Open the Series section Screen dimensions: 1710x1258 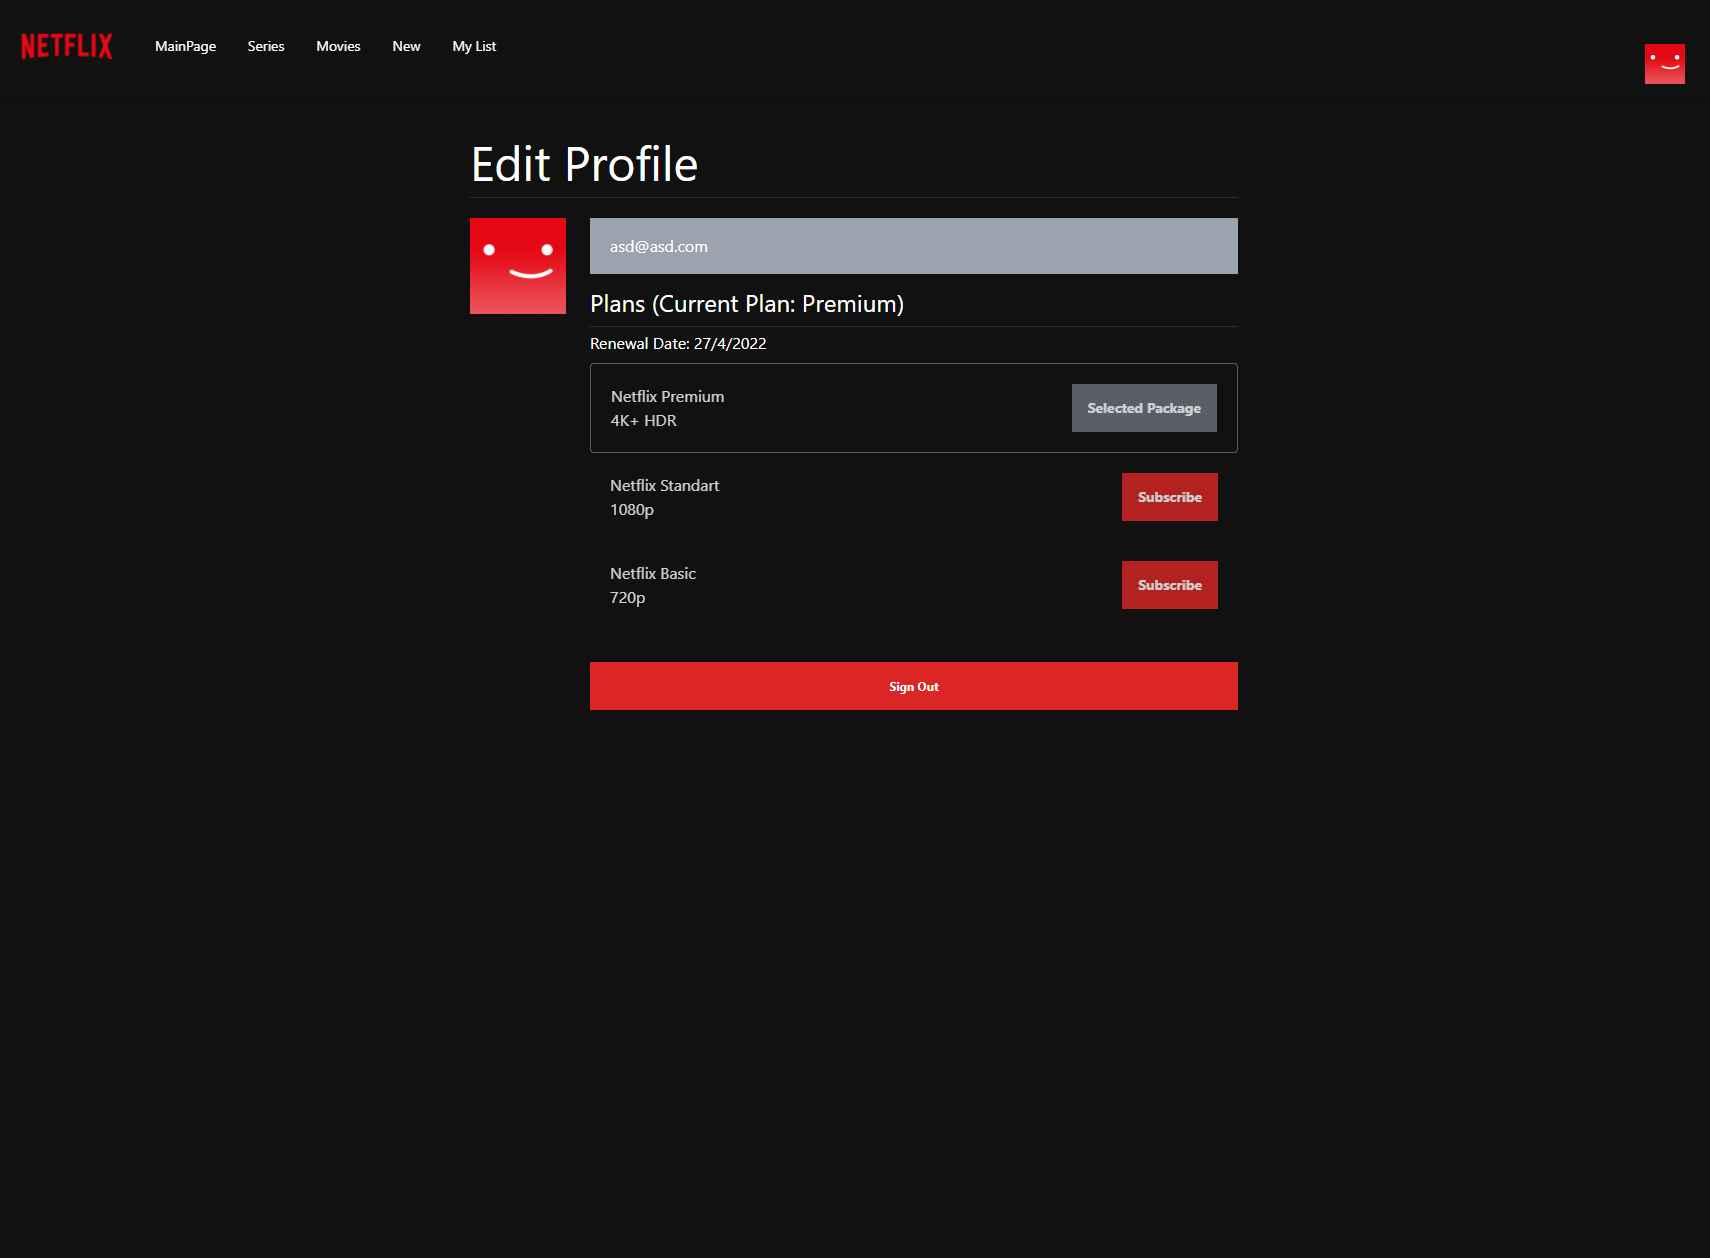(x=265, y=46)
